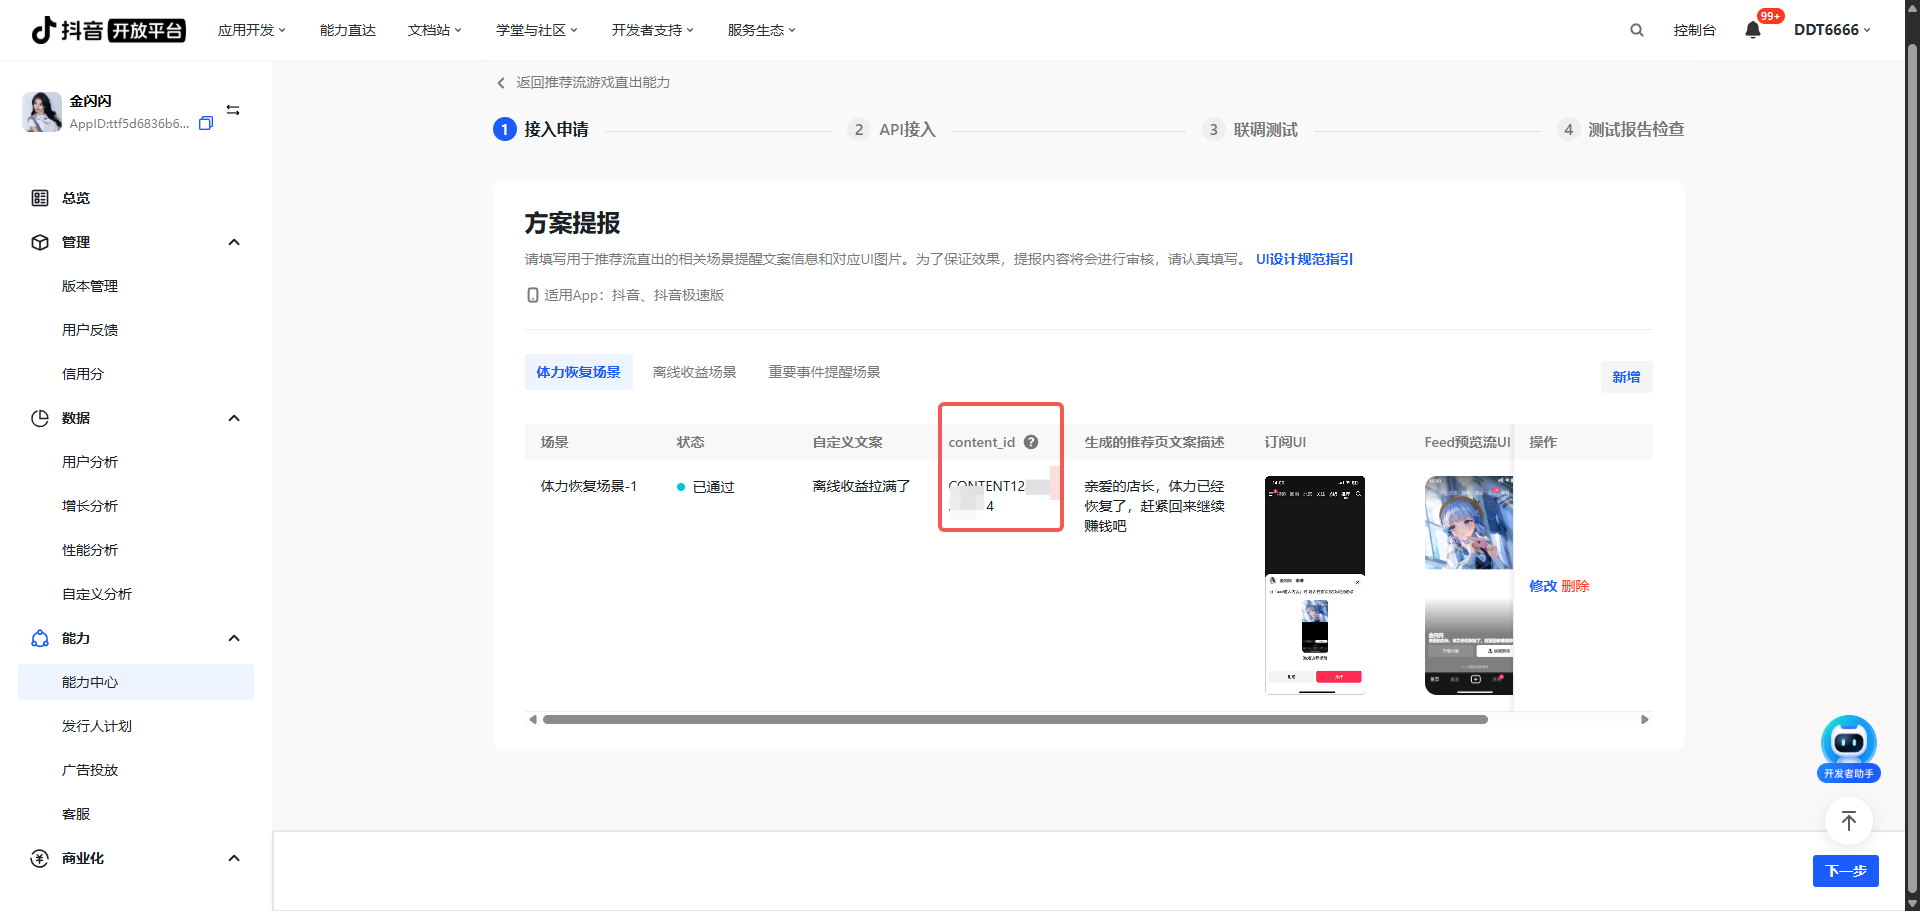The image size is (1920, 911).
Task: Click the back-to-top arrow button
Action: (1848, 821)
